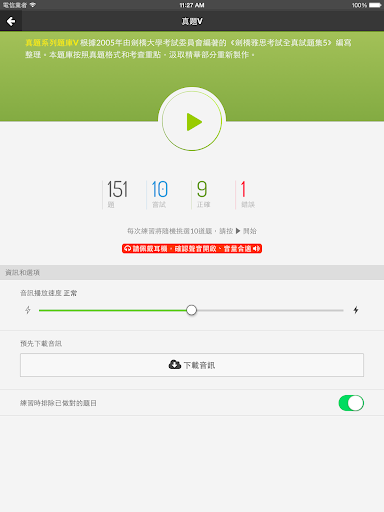Select the red 1 wrong counter

tap(247, 194)
